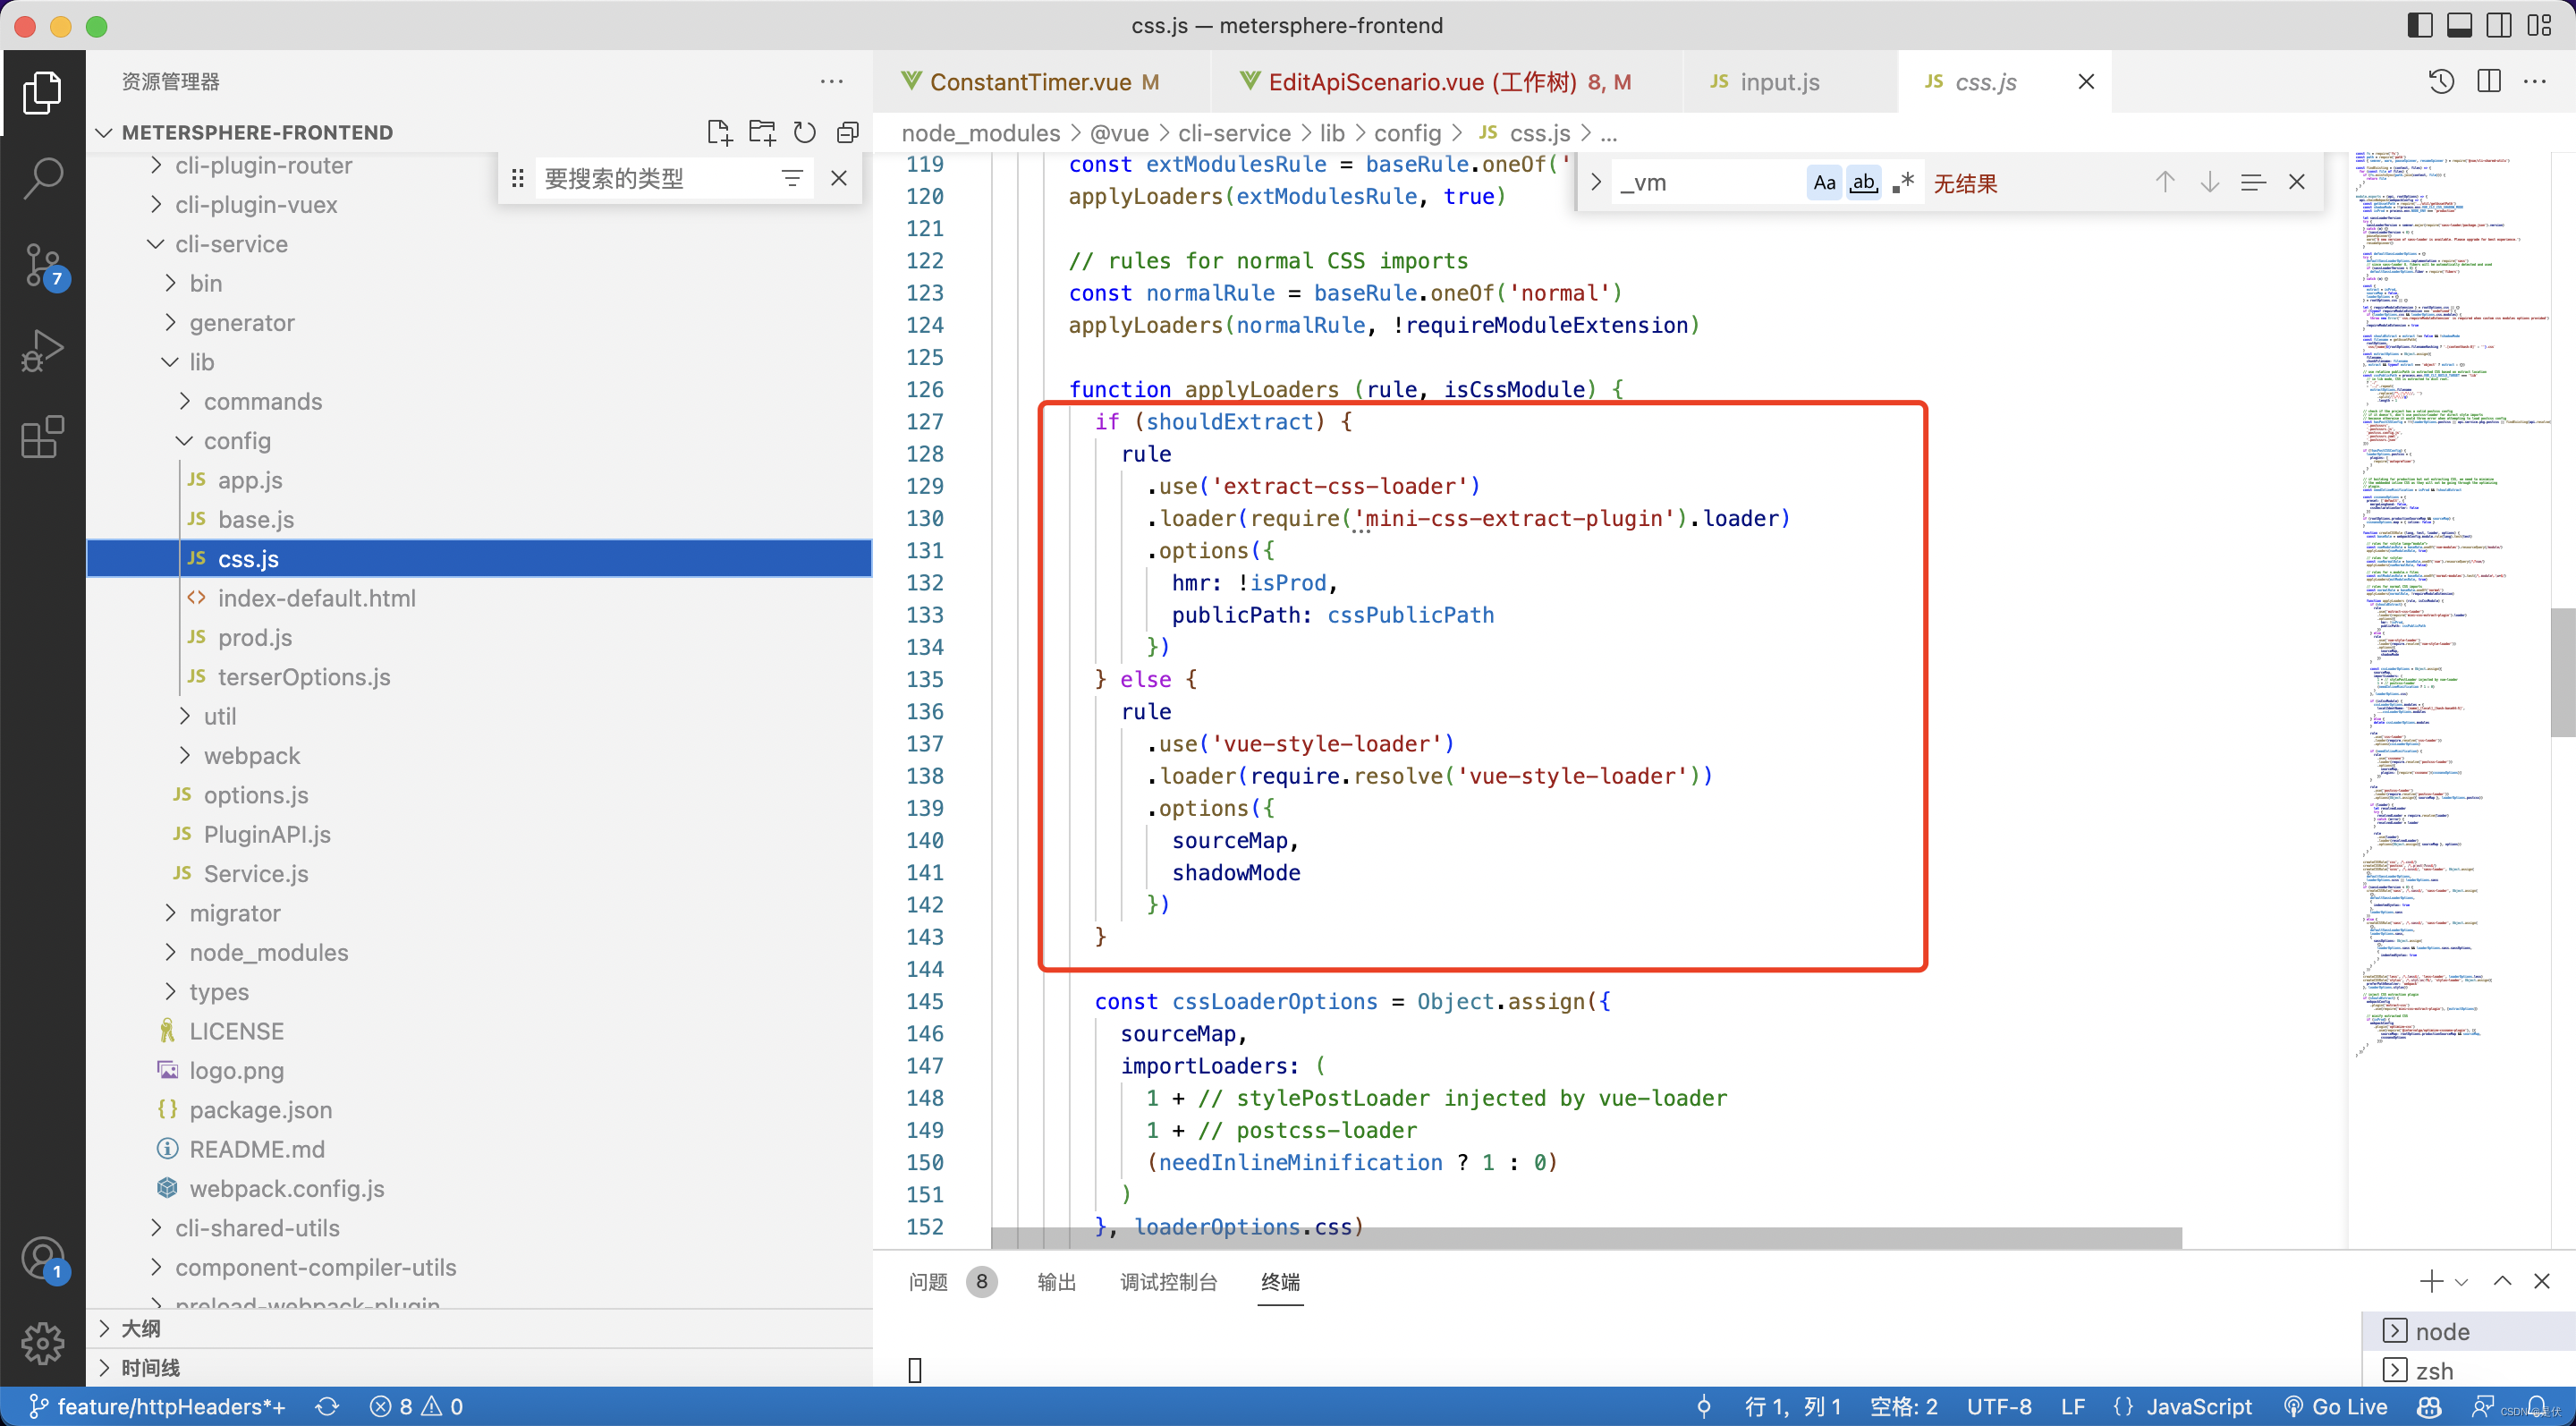Expand the 大纲 outline section
Screen dimensions: 2576x1426
[x=140, y=1328]
